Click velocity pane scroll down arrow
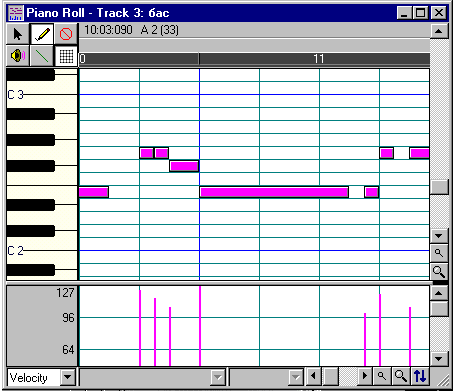454x391 pixels. [439, 359]
